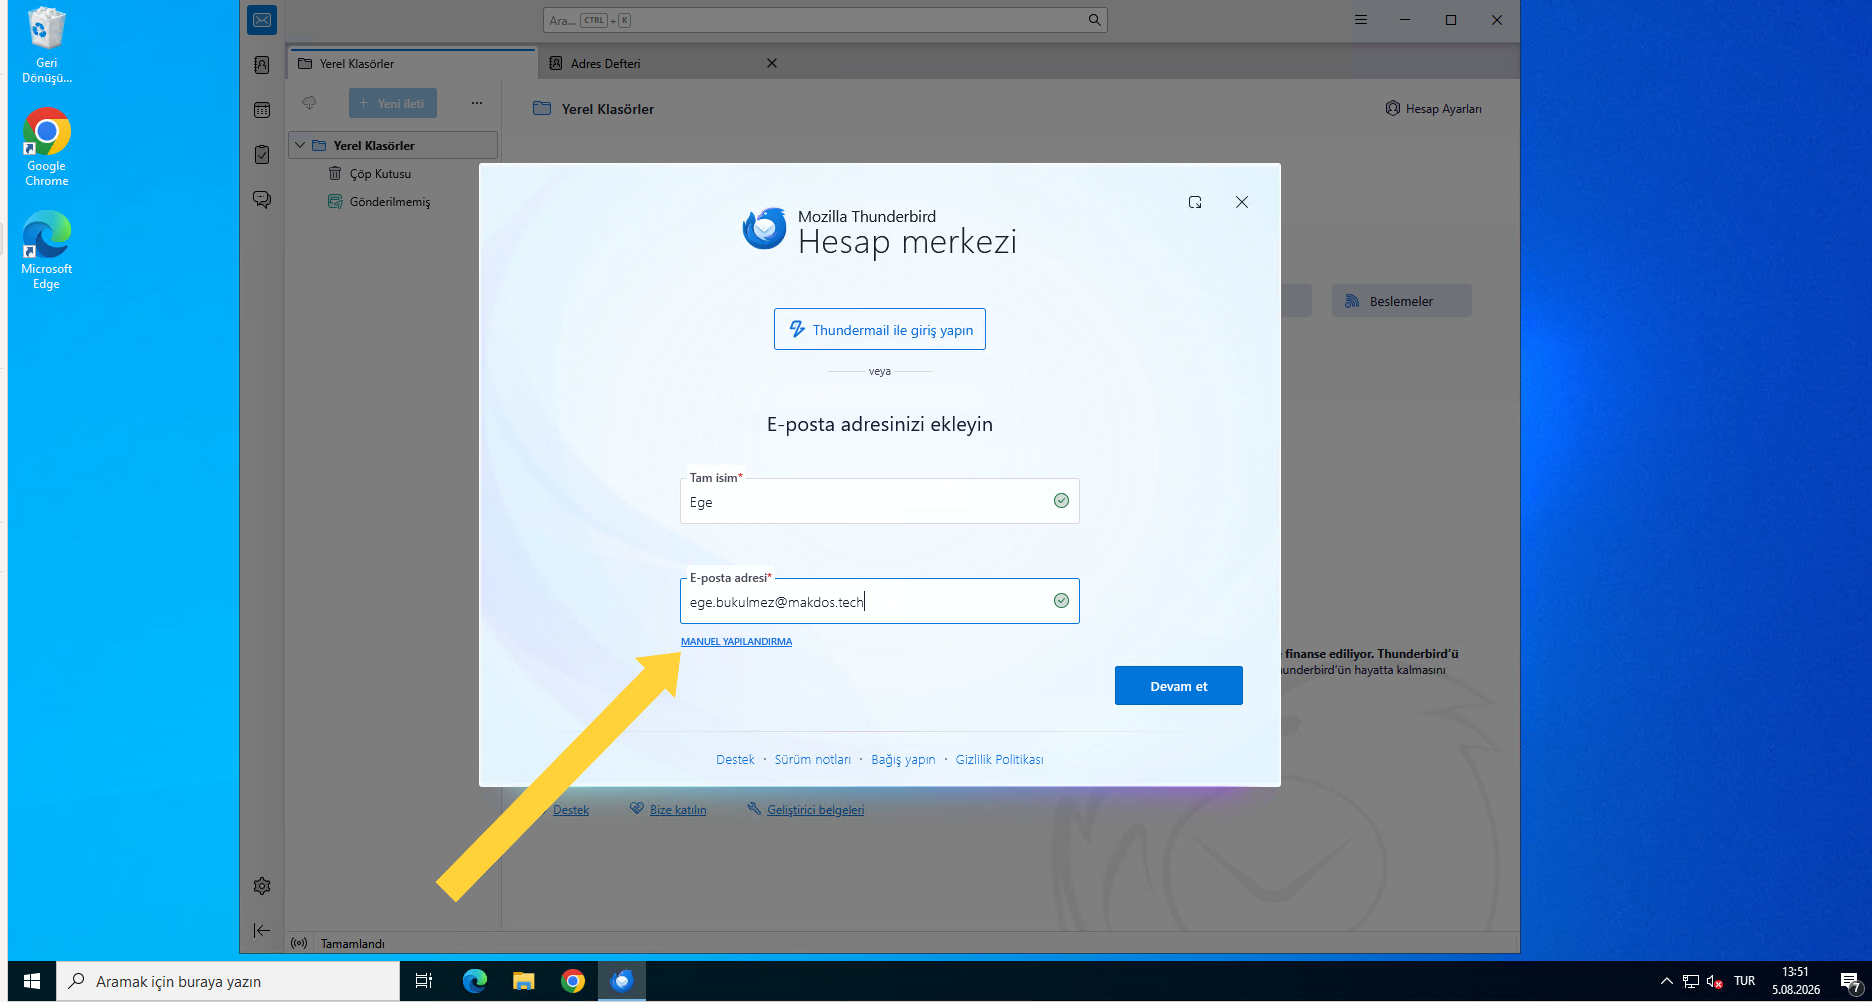
Task: Focus the Tam isim input field
Action: (x=880, y=501)
